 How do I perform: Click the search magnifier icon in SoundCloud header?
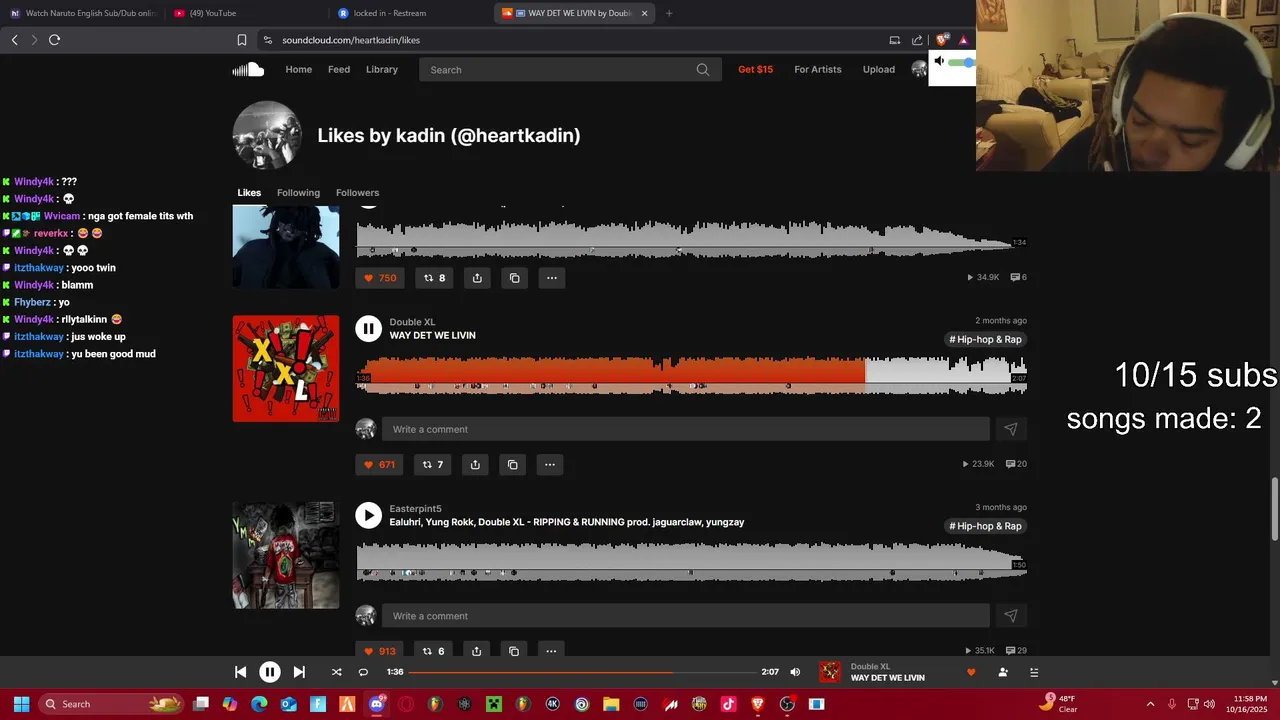703,70
